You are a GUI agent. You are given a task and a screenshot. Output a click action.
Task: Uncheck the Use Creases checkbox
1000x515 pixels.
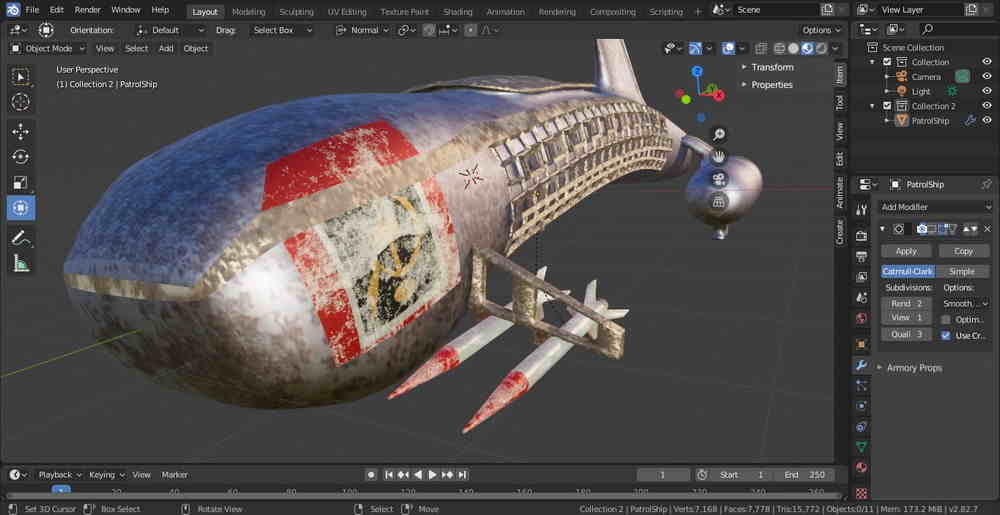[946, 335]
